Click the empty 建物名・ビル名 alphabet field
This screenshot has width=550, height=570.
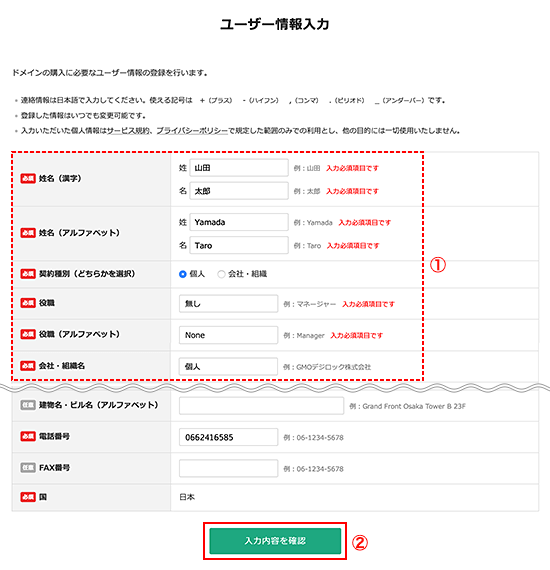point(261,406)
